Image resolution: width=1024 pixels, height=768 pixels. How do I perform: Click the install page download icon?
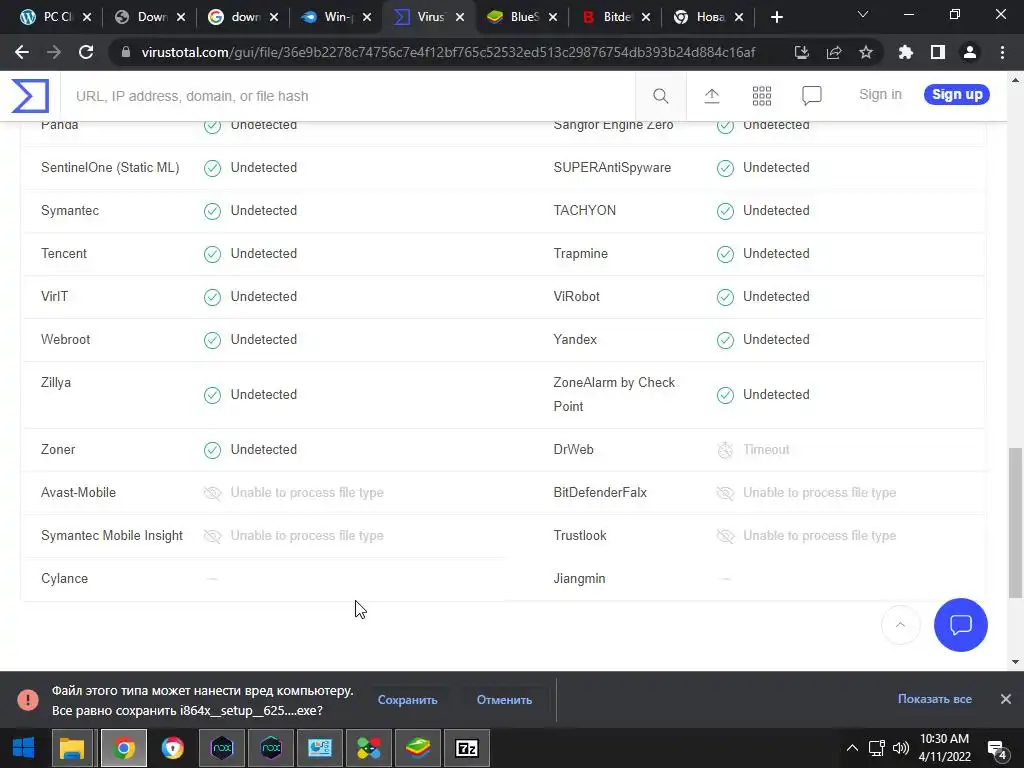point(802,52)
